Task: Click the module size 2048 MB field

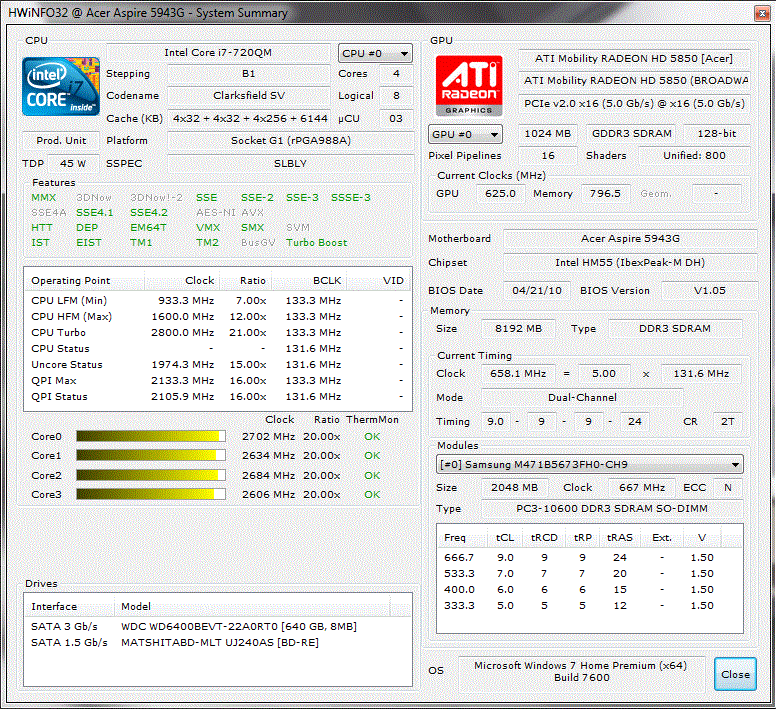Action: tap(515, 487)
